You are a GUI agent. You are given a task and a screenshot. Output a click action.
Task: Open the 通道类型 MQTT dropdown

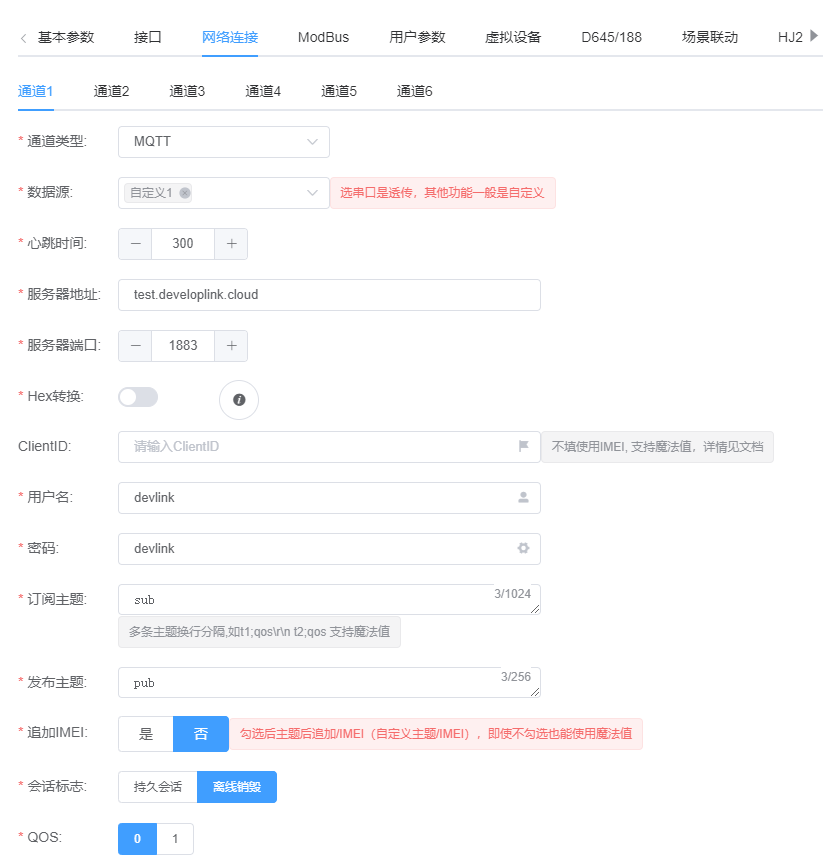pos(224,142)
